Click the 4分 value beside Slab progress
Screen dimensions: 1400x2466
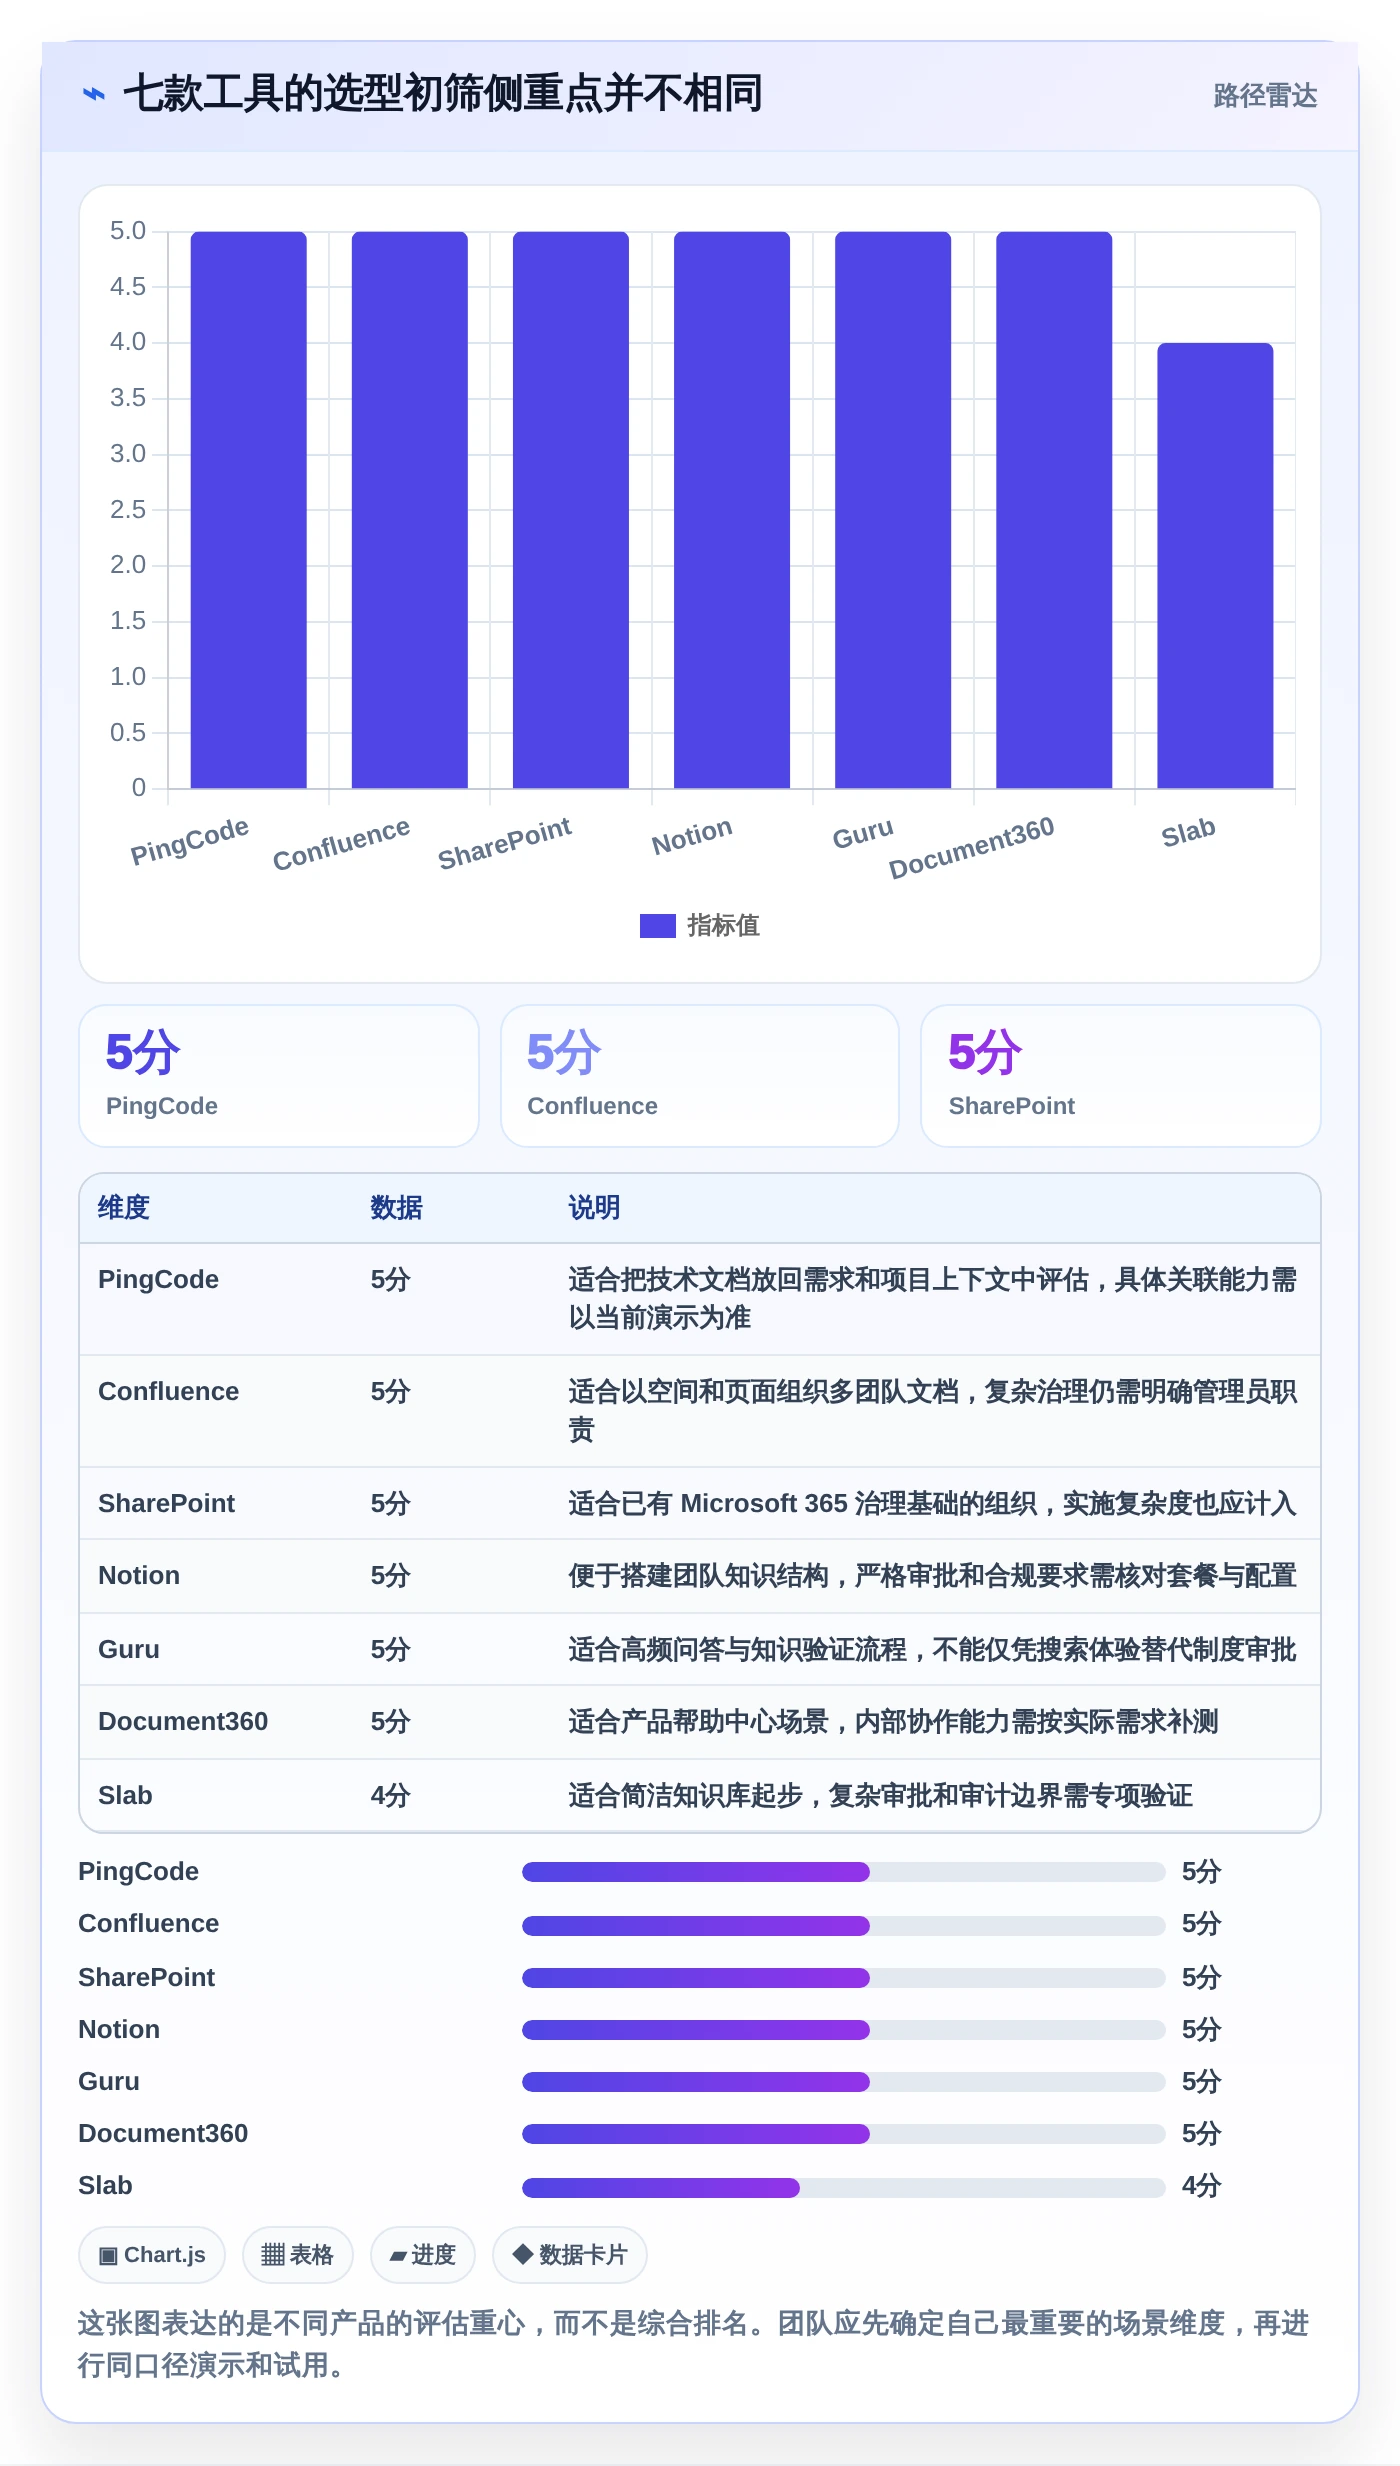click(1201, 2186)
